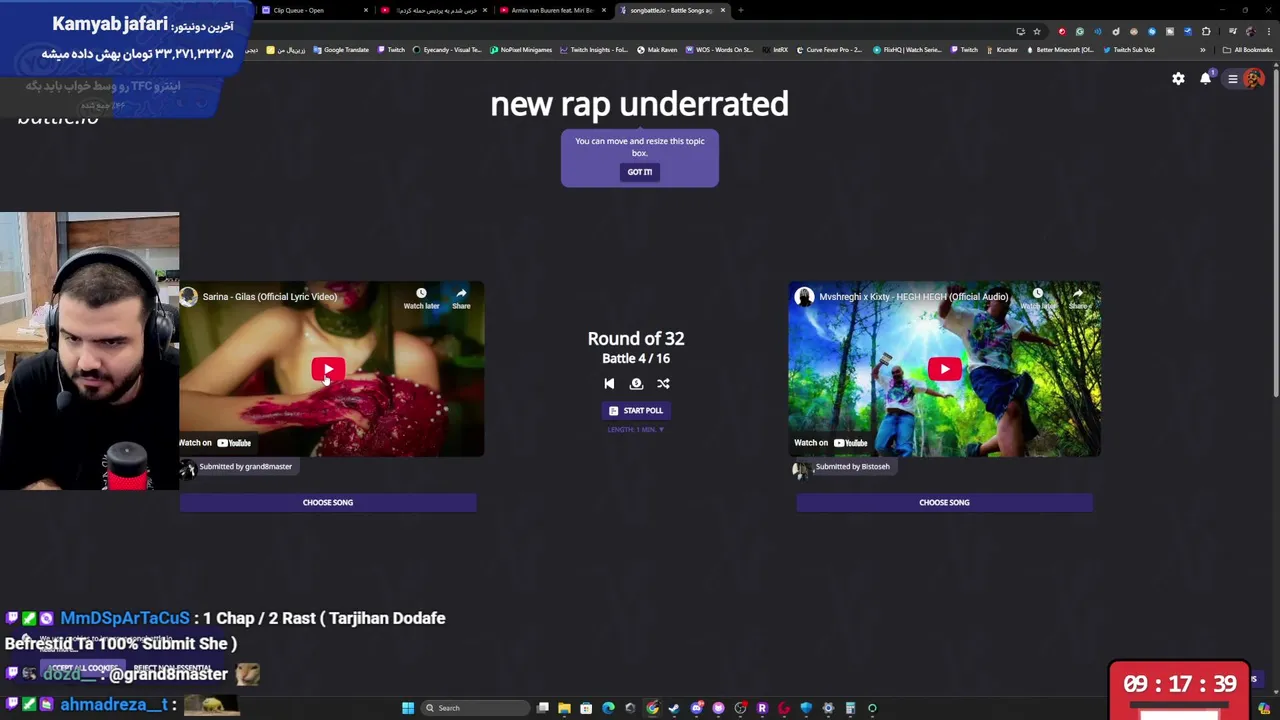Screen dimensions: 1280x720
Task: Open Twitch Insights bookmark
Action: 594,49
